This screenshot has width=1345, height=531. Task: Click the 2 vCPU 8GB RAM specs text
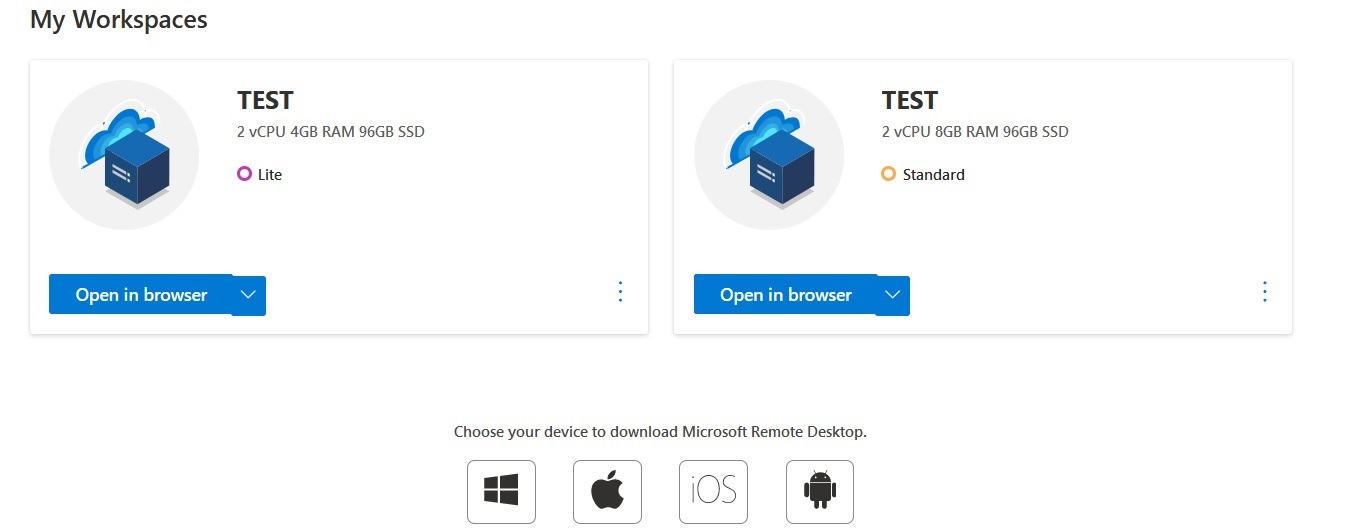975,132
